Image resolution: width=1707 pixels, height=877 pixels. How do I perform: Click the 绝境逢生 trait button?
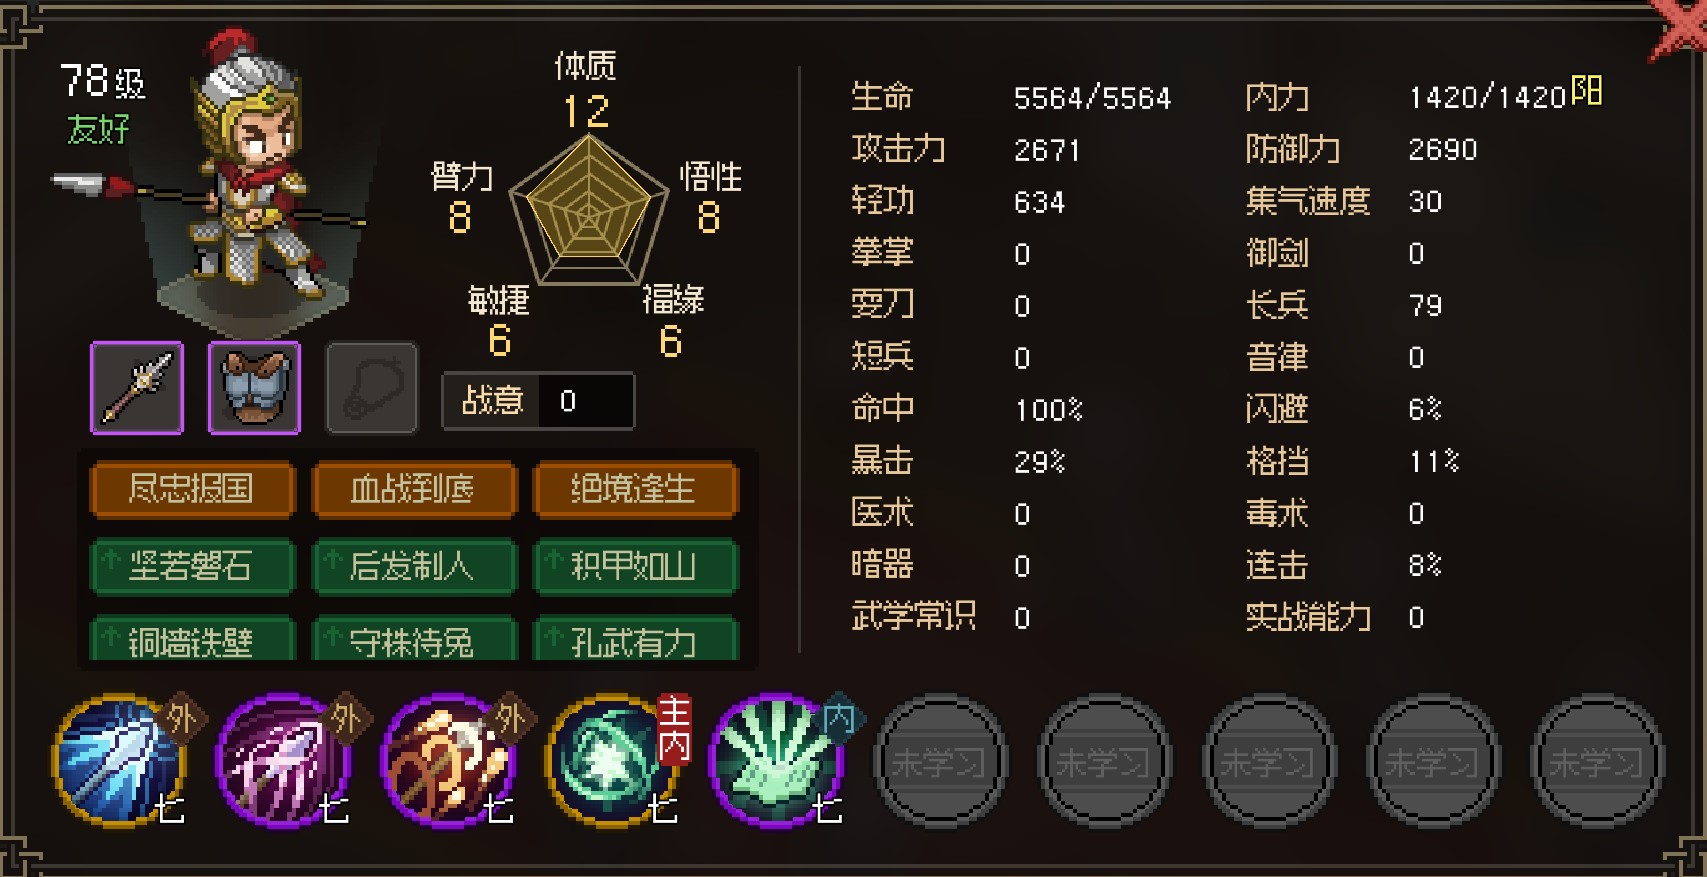click(x=635, y=489)
